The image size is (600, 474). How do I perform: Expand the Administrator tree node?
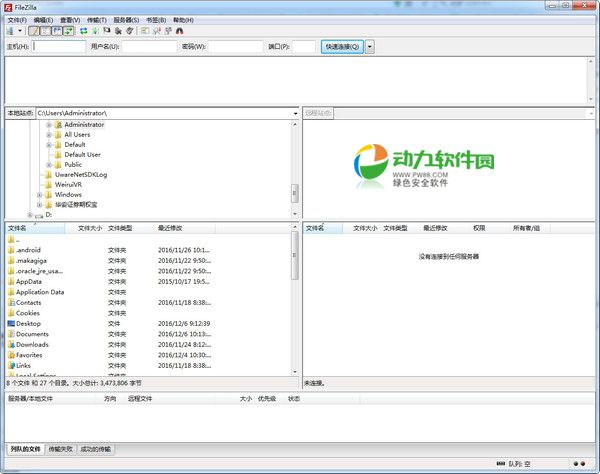(49, 125)
